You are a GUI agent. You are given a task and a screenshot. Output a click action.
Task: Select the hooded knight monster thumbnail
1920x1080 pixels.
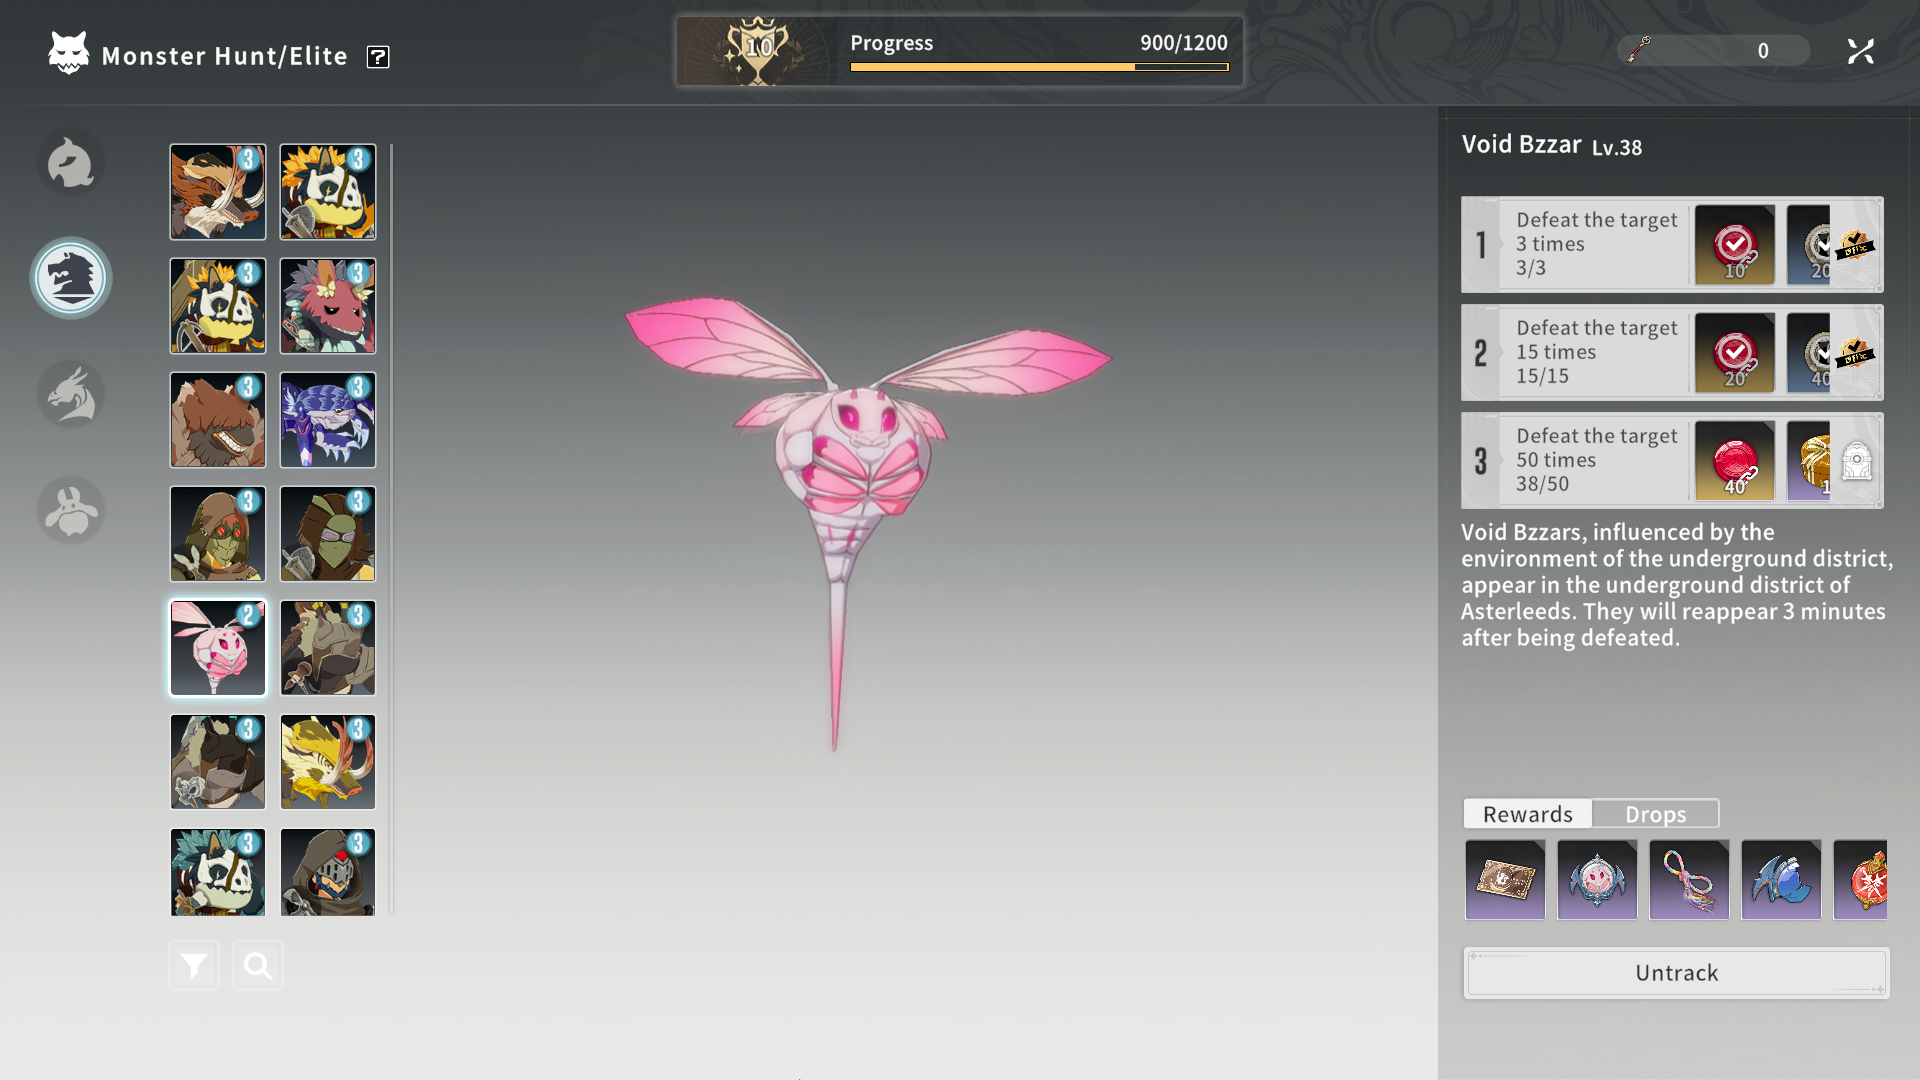point(328,872)
